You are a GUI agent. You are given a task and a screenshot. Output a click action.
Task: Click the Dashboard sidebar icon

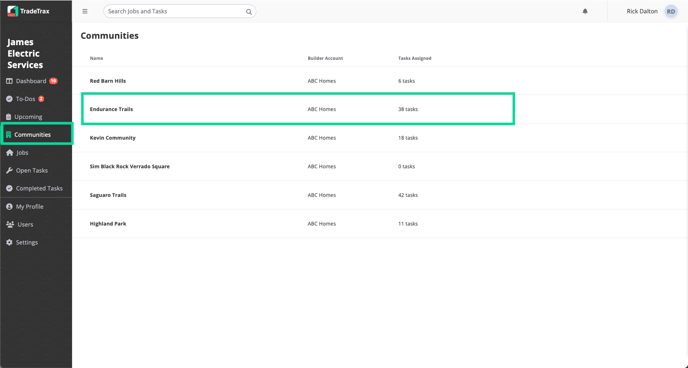(x=9, y=81)
